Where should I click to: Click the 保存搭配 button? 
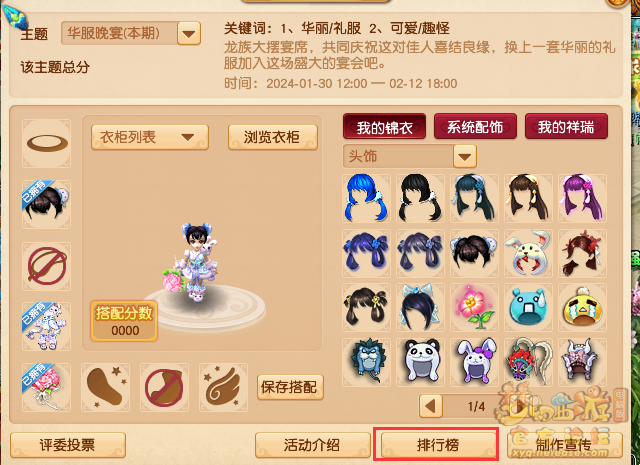tap(290, 387)
